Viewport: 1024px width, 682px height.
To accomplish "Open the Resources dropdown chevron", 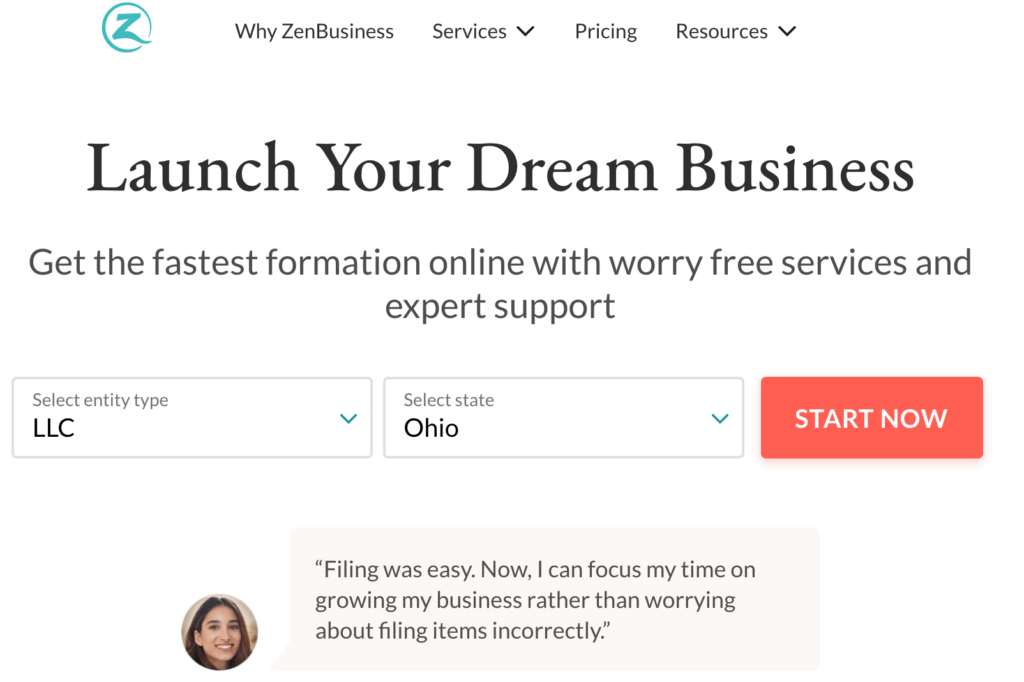I will click(788, 31).
